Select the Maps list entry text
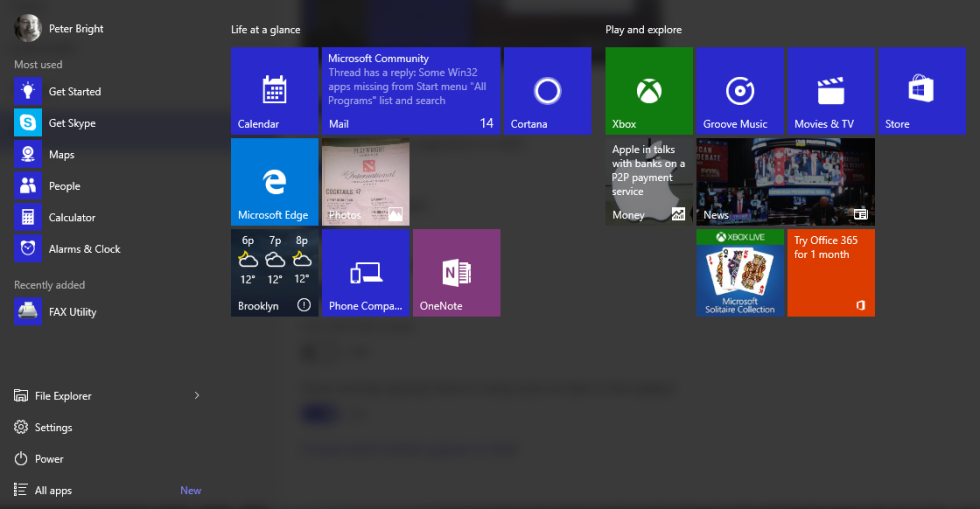Screen dimensions: 980x509 click(62, 154)
